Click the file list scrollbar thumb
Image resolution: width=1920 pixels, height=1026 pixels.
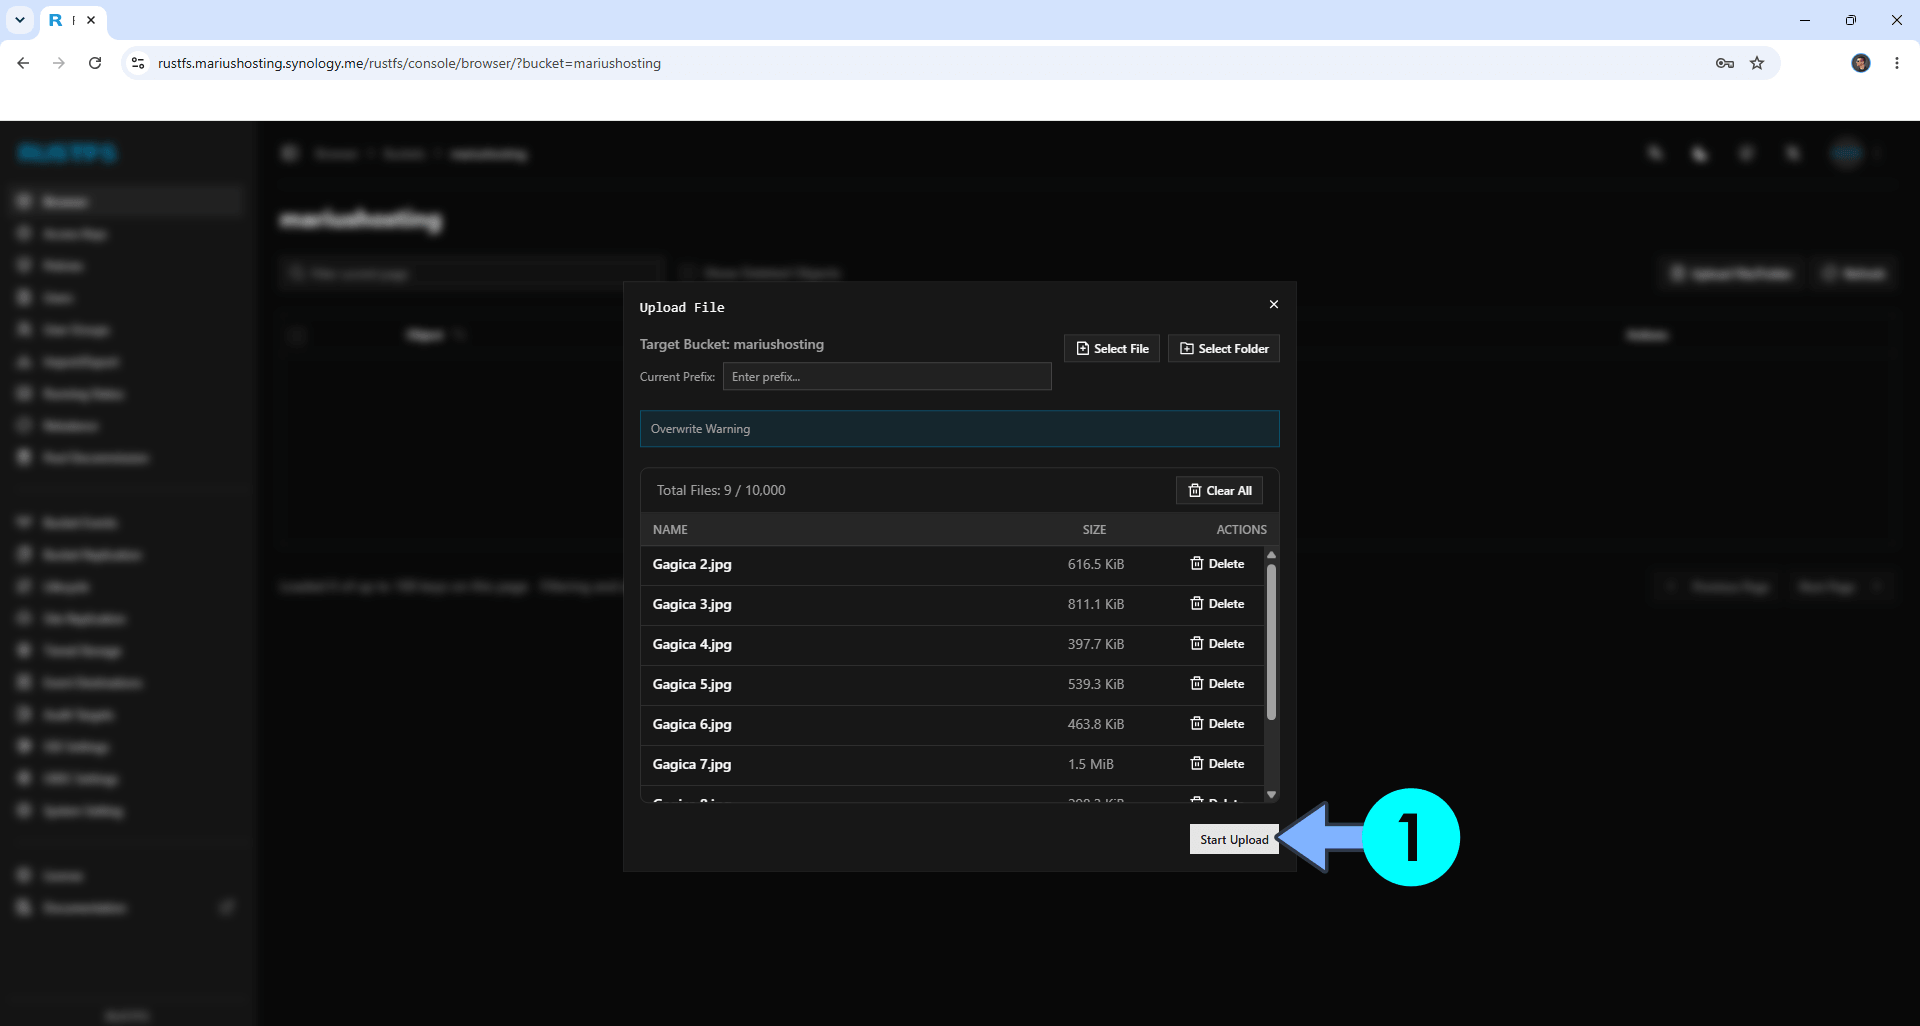click(1271, 642)
